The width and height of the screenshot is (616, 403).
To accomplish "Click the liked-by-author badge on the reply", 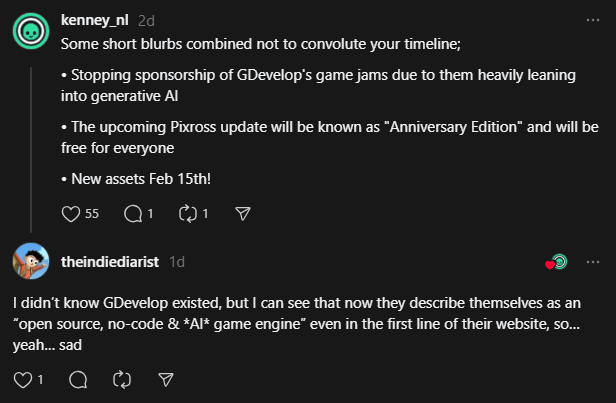I will (557, 262).
